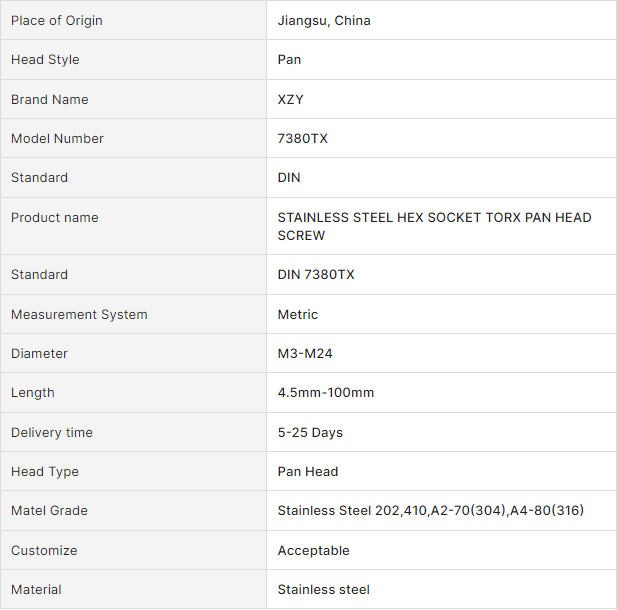Select the "DIN 7380TX" standard value

(x=316, y=275)
